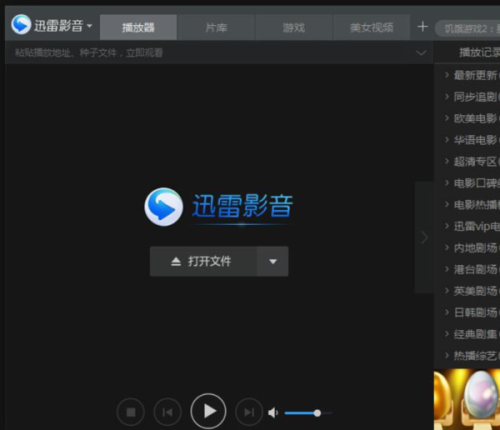The height and width of the screenshot is (430, 500).
Task: Open the dropdown arrow beside 打开文件
Action: coord(273,261)
